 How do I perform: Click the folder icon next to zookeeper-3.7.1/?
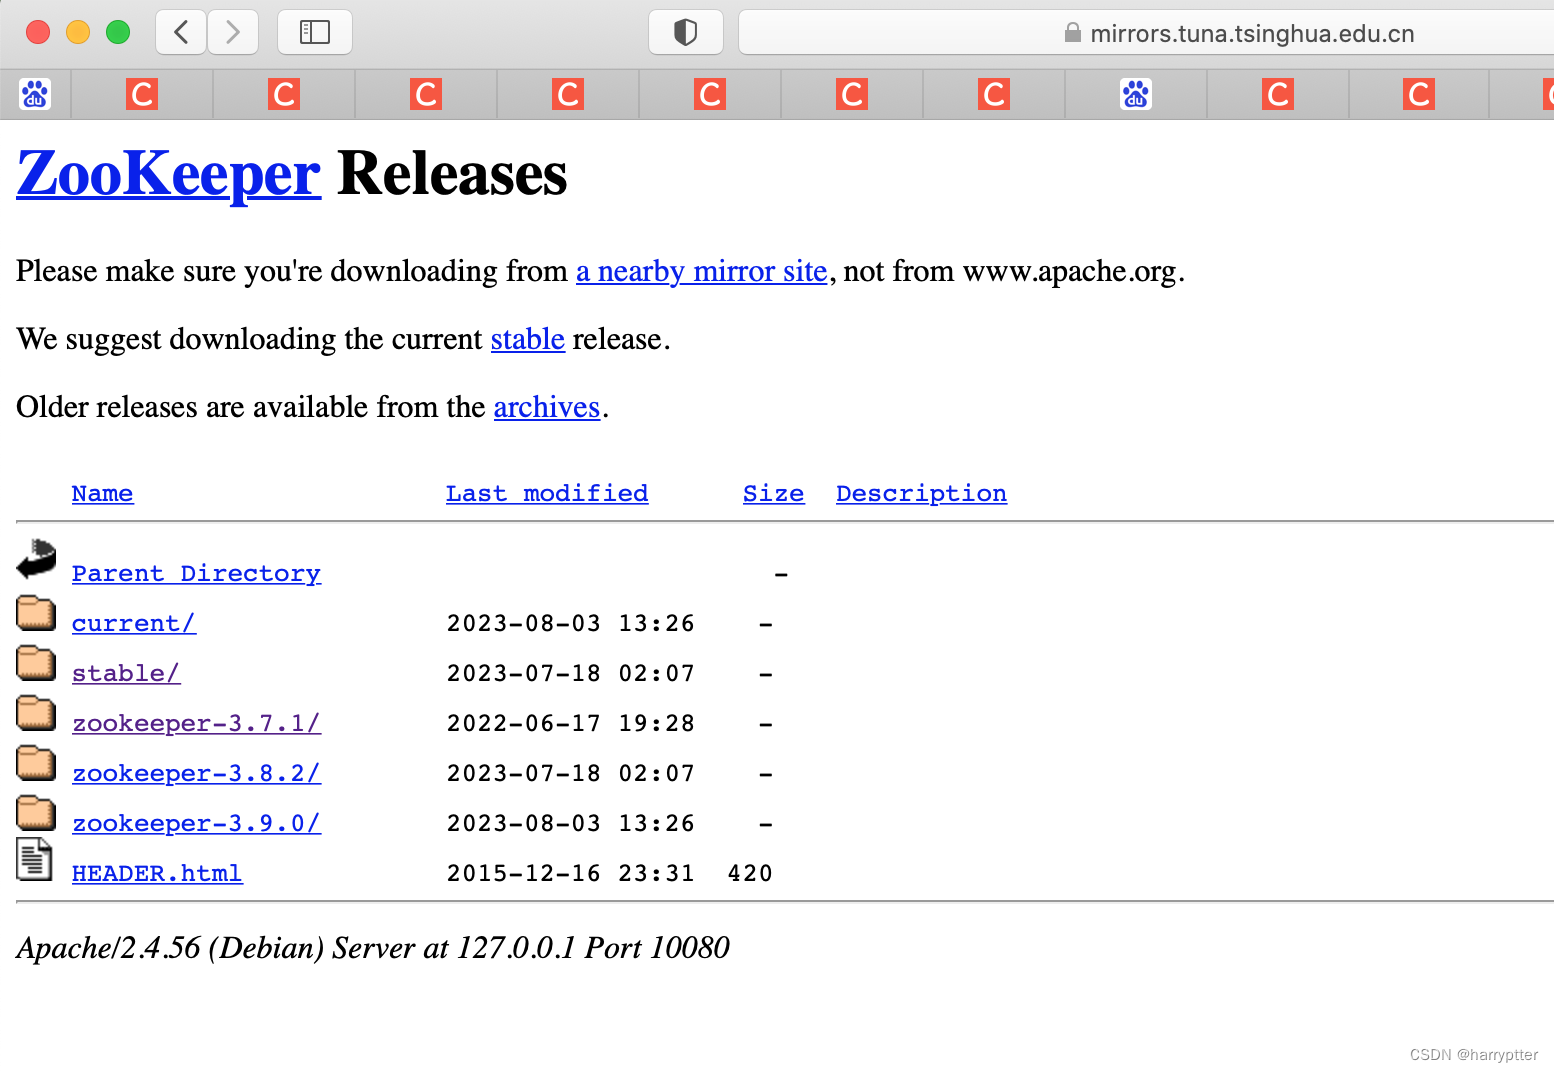36,713
